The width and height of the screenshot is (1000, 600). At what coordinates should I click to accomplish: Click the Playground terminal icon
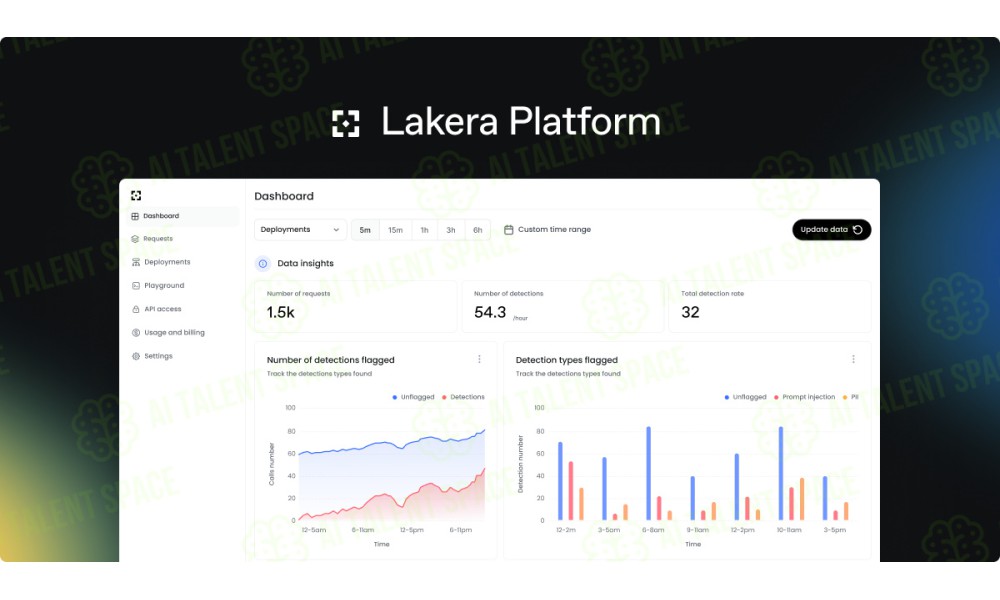coord(135,286)
